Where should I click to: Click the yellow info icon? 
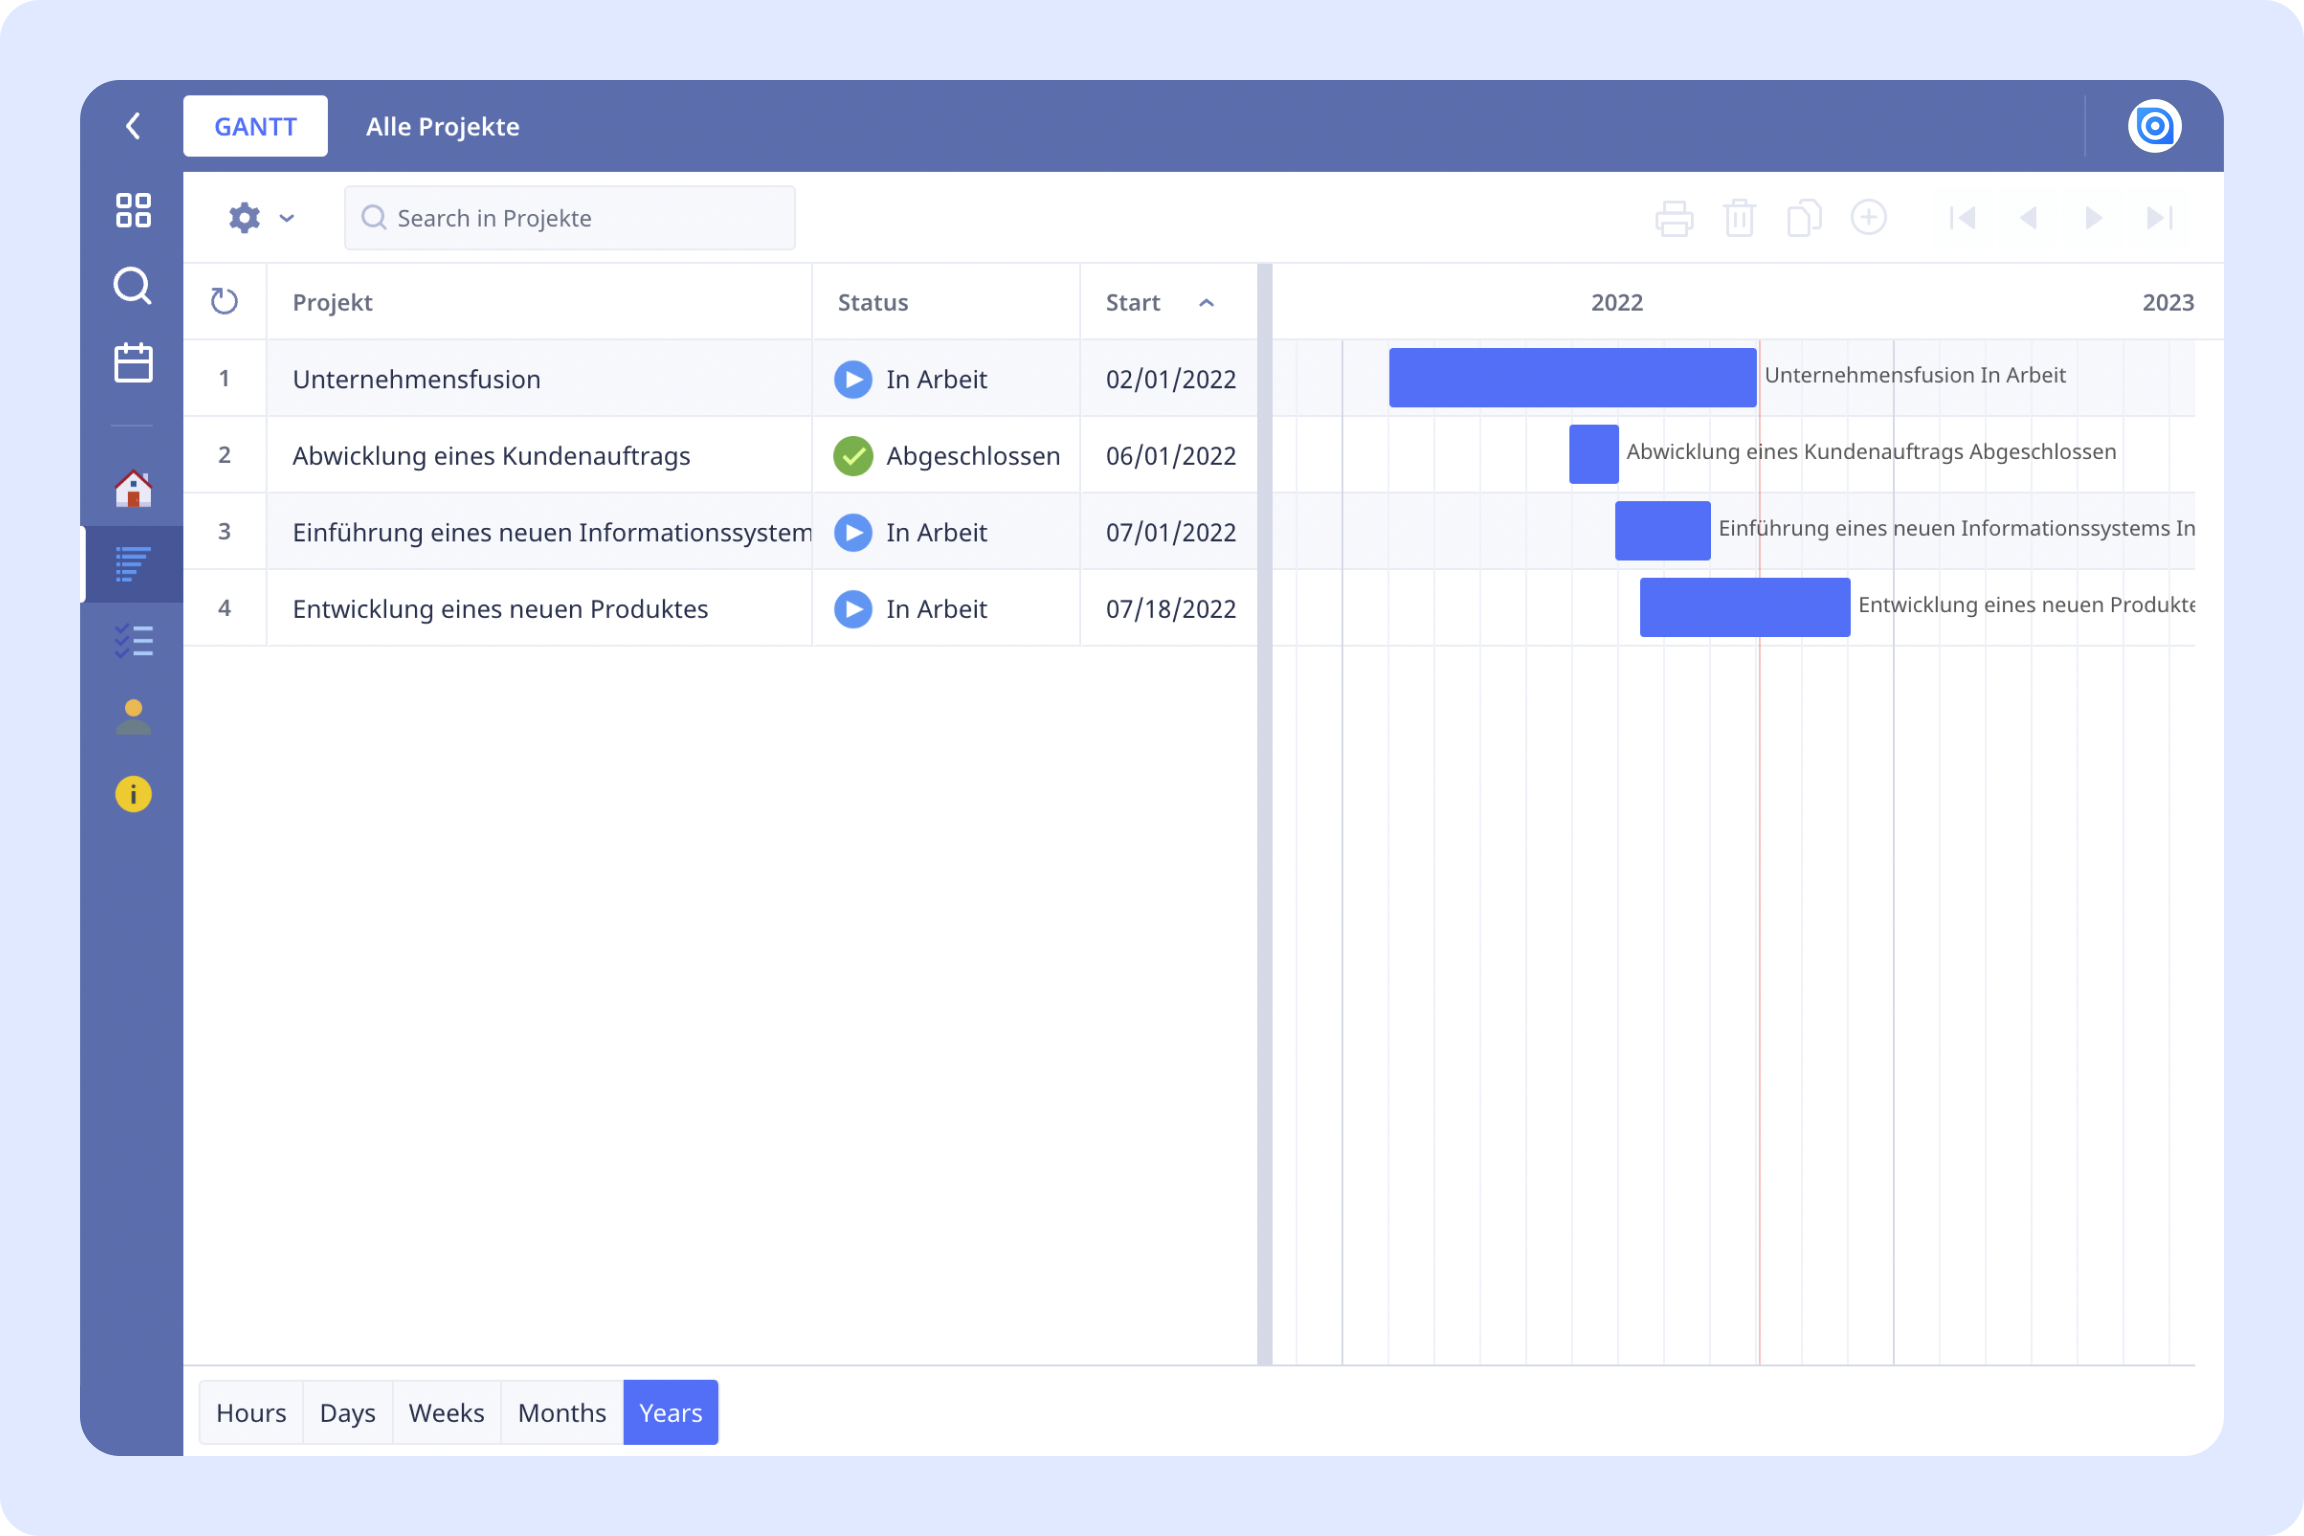pos(133,794)
